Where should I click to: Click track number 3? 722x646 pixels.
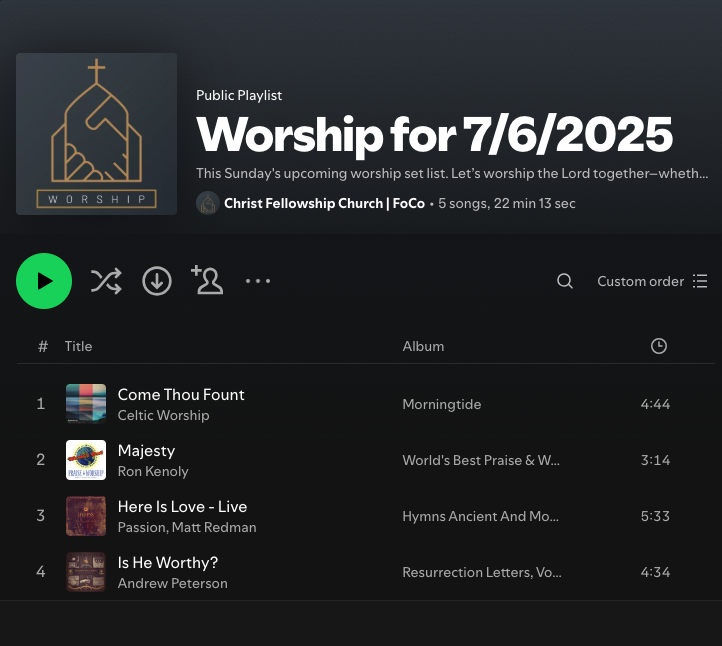pos(41,516)
